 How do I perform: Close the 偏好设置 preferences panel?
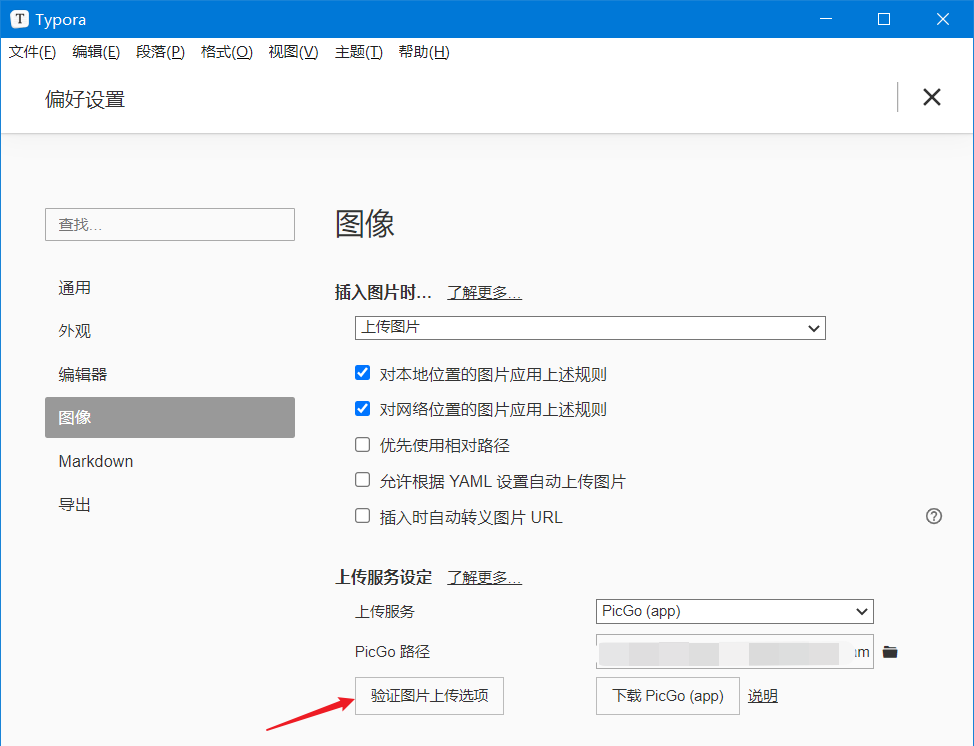pyautogui.click(x=931, y=97)
